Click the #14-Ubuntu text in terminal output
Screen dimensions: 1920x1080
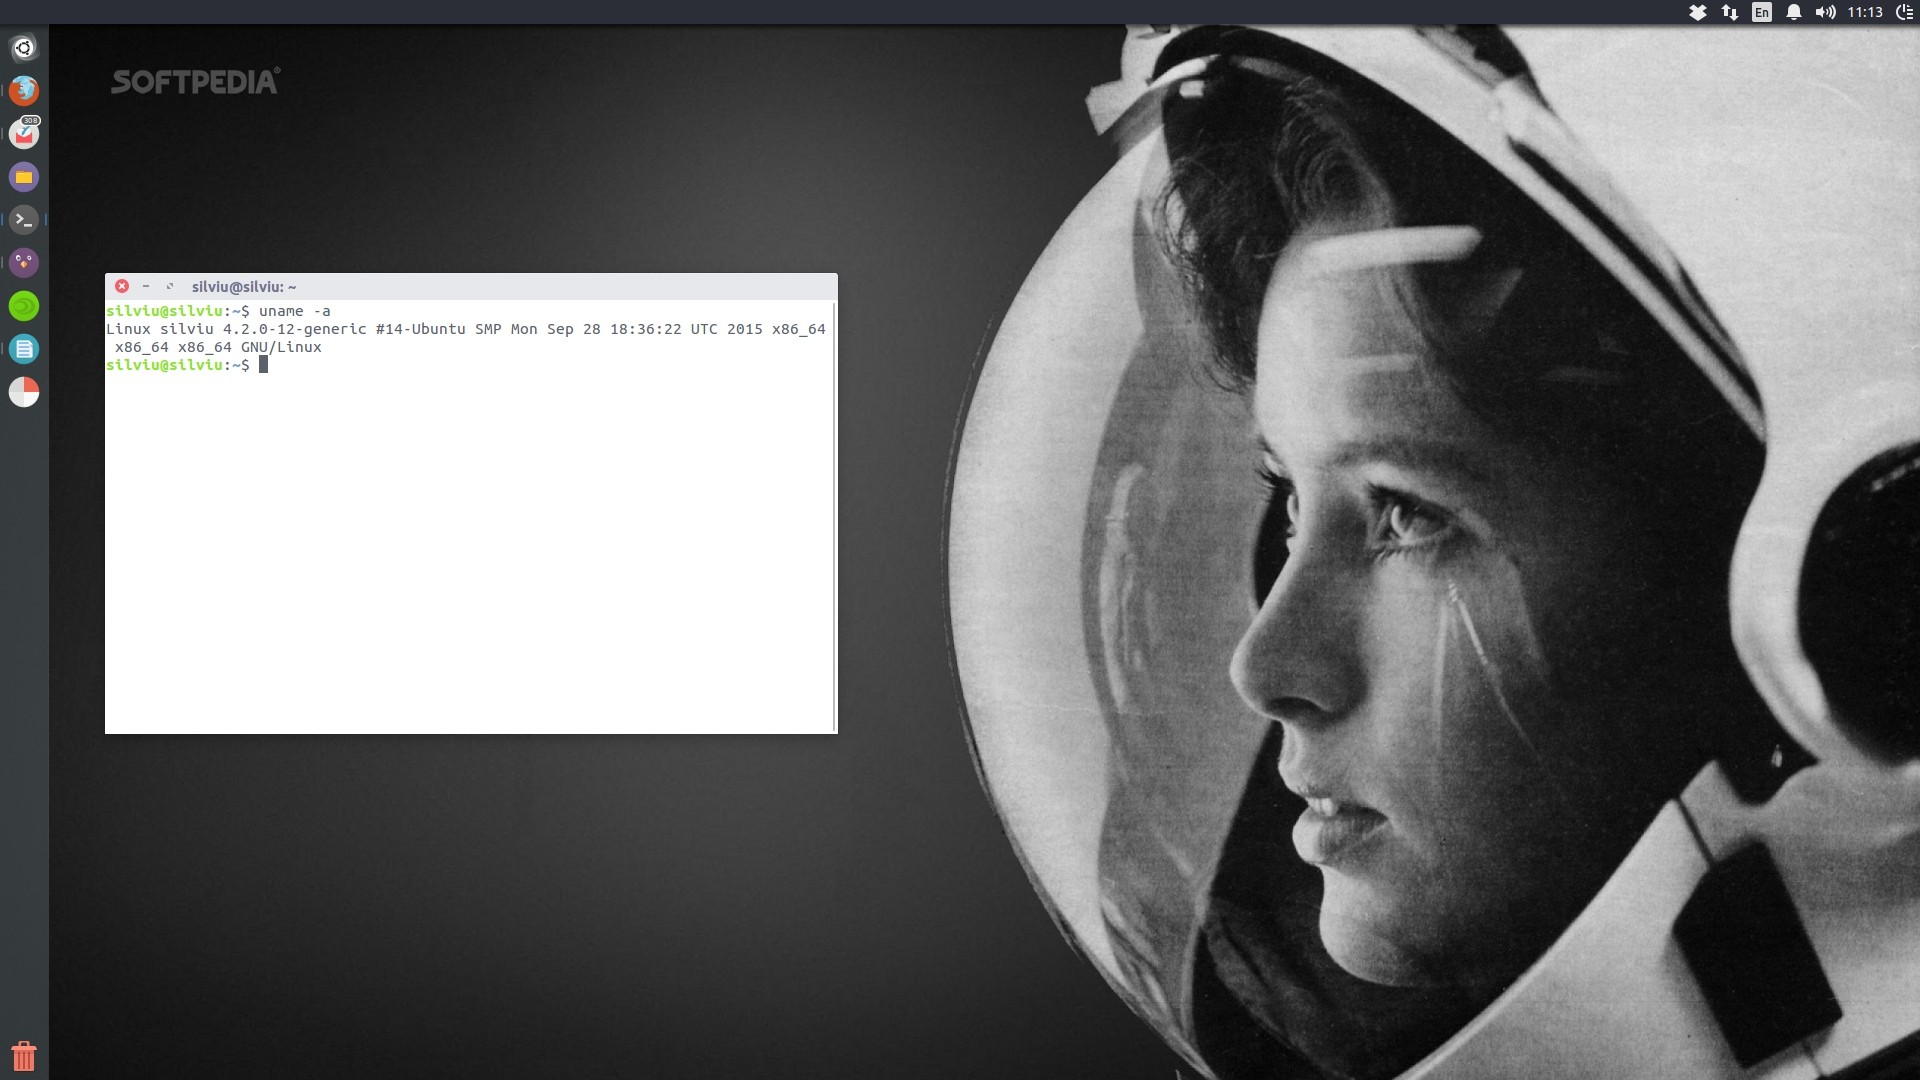[x=420, y=329]
